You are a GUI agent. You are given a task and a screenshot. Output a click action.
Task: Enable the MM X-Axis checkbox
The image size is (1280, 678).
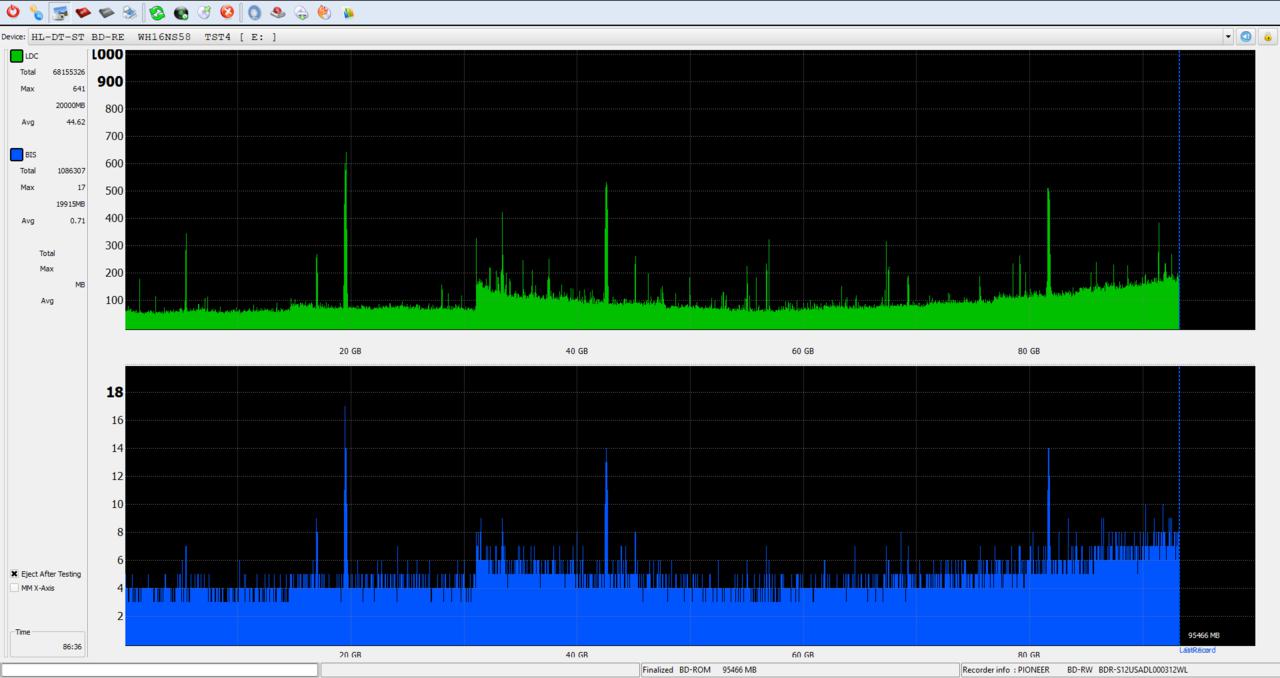pyautogui.click(x=14, y=588)
